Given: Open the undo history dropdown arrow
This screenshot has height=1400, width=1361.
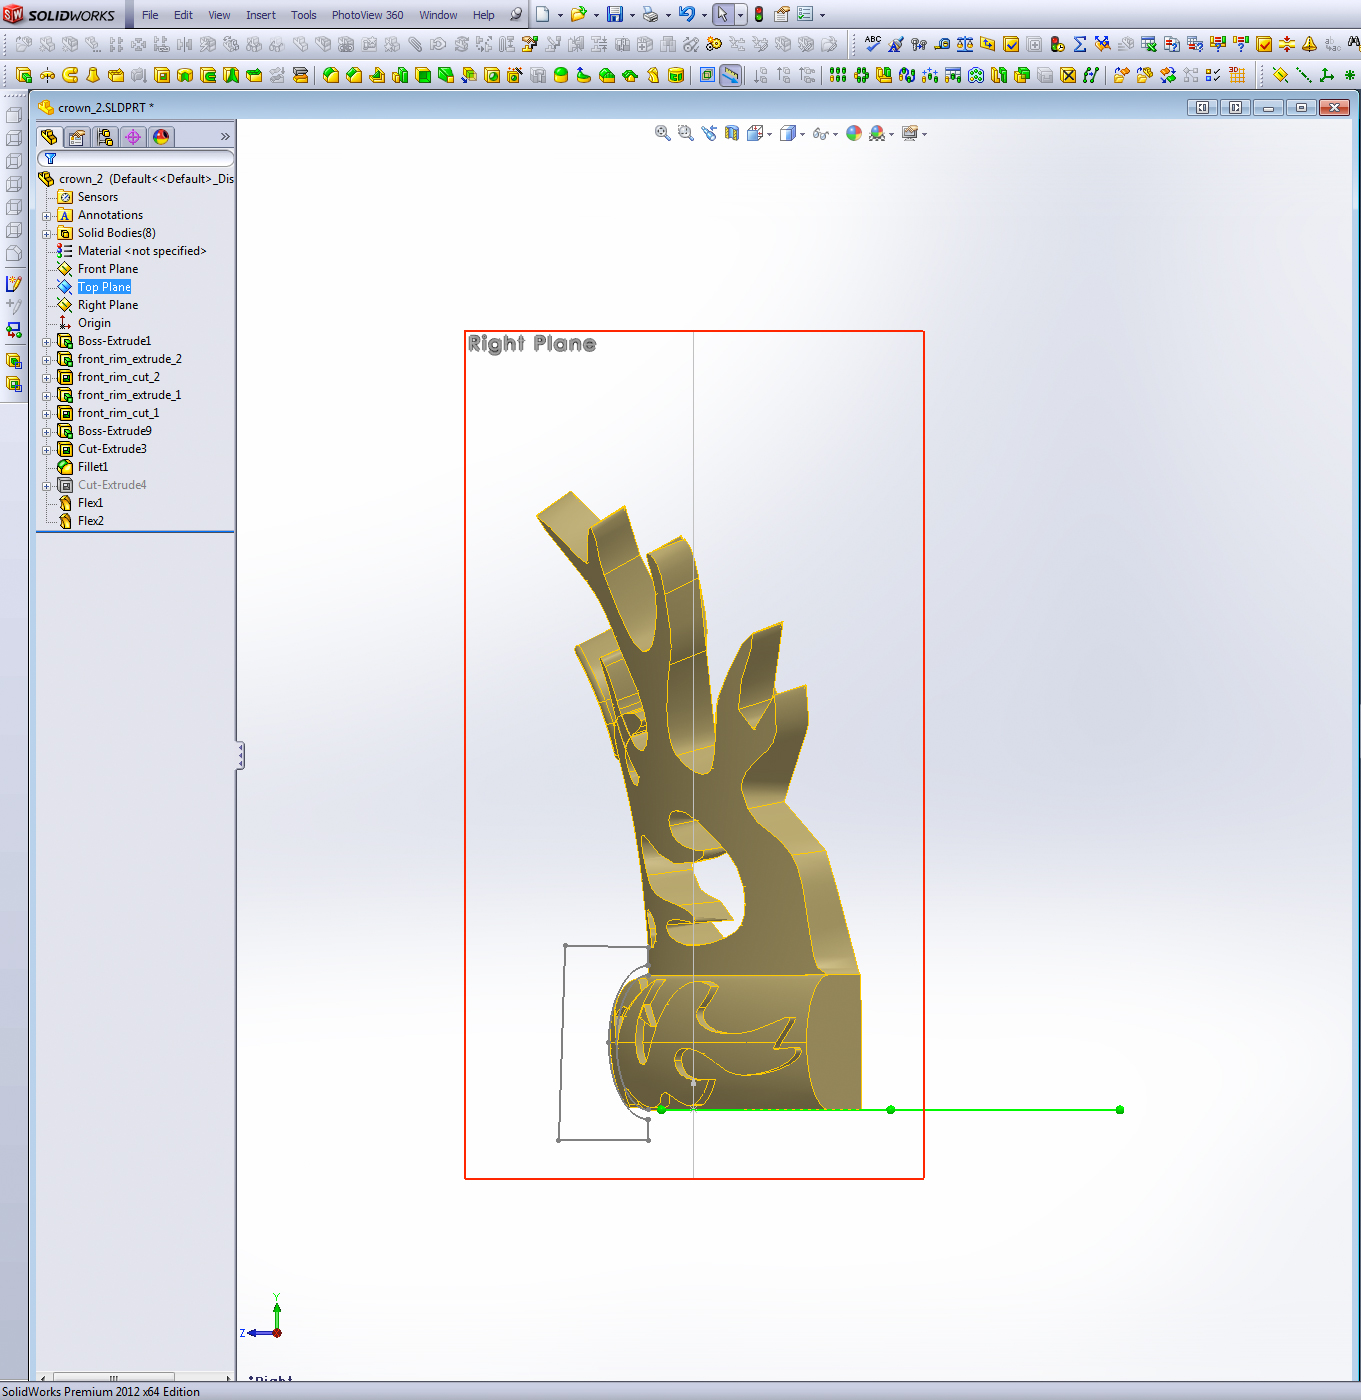Looking at the screenshot, I should click(704, 16).
